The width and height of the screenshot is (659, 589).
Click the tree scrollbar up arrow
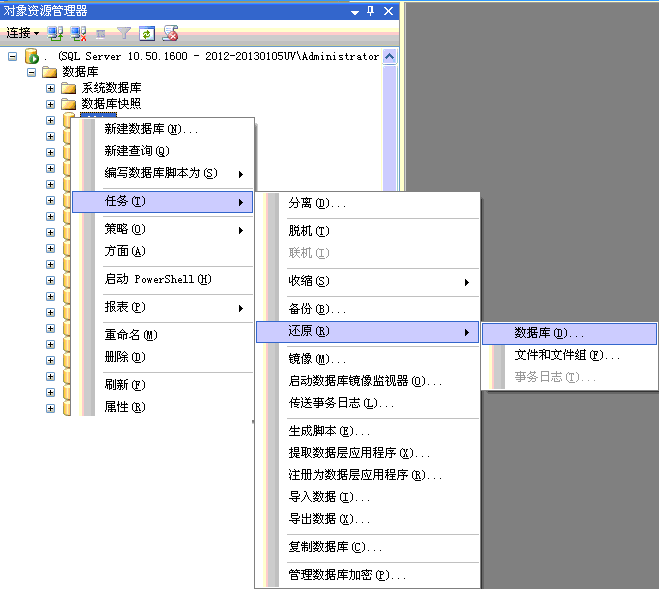389,57
